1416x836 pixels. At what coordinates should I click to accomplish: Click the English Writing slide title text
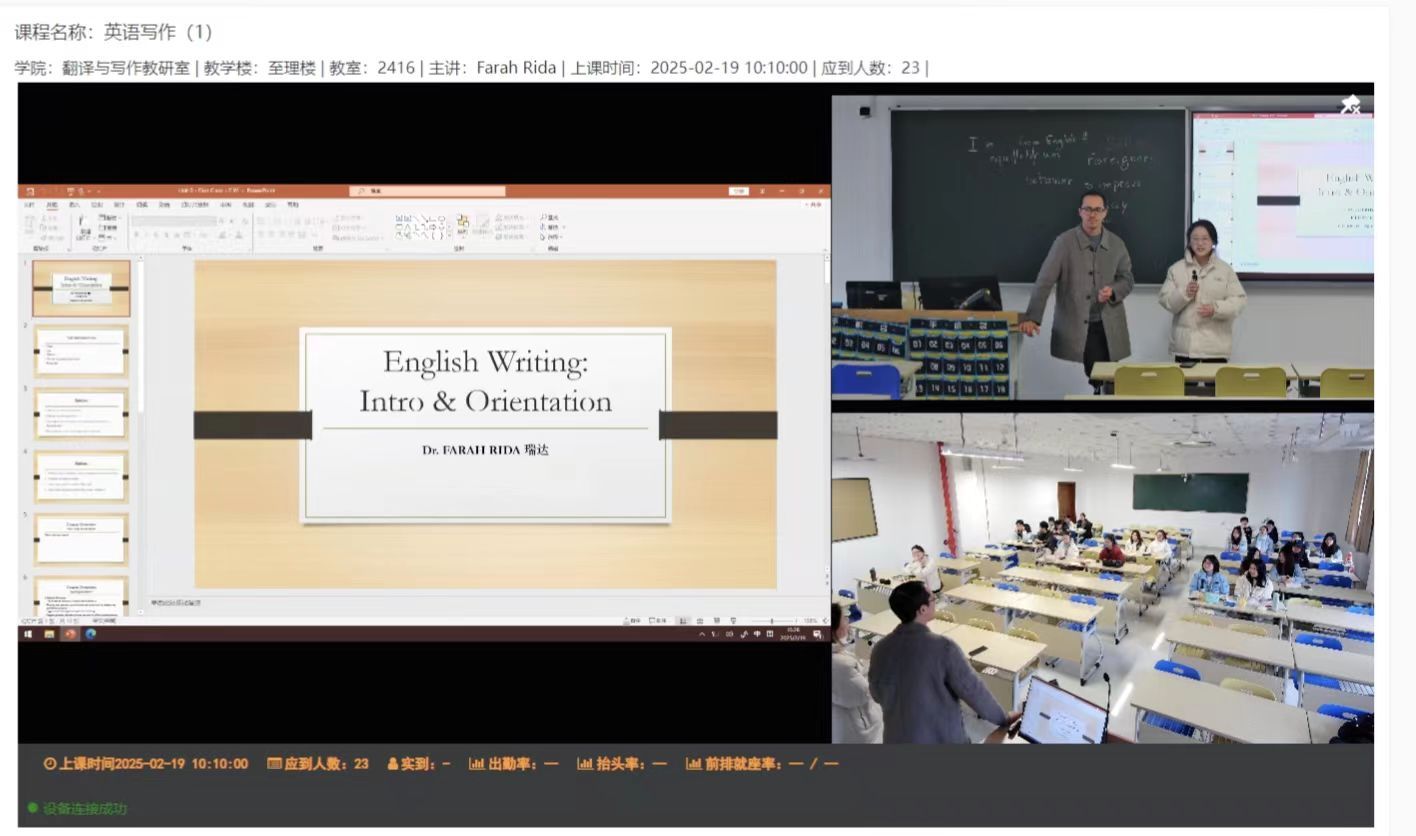click(x=485, y=361)
